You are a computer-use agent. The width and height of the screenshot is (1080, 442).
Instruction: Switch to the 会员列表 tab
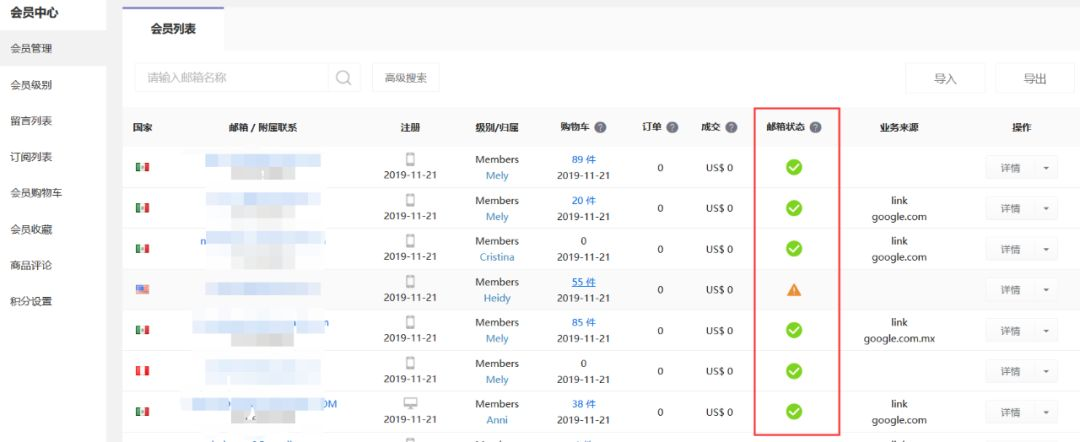(x=174, y=29)
